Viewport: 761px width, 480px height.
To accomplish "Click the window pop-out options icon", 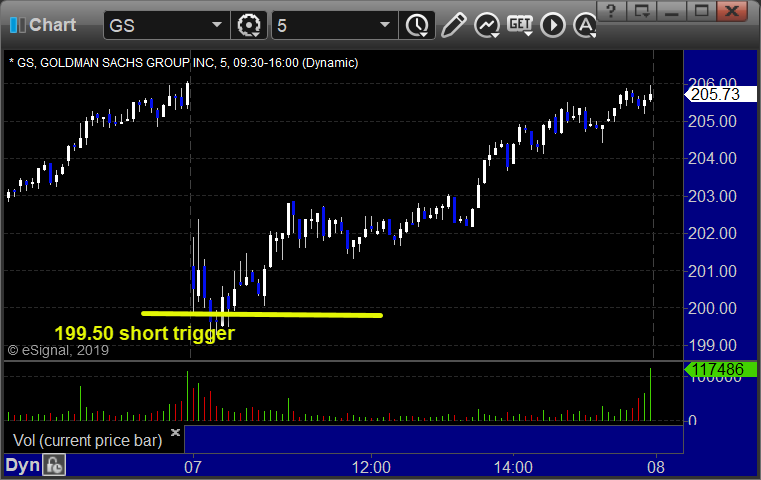I will (x=642, y=11).
